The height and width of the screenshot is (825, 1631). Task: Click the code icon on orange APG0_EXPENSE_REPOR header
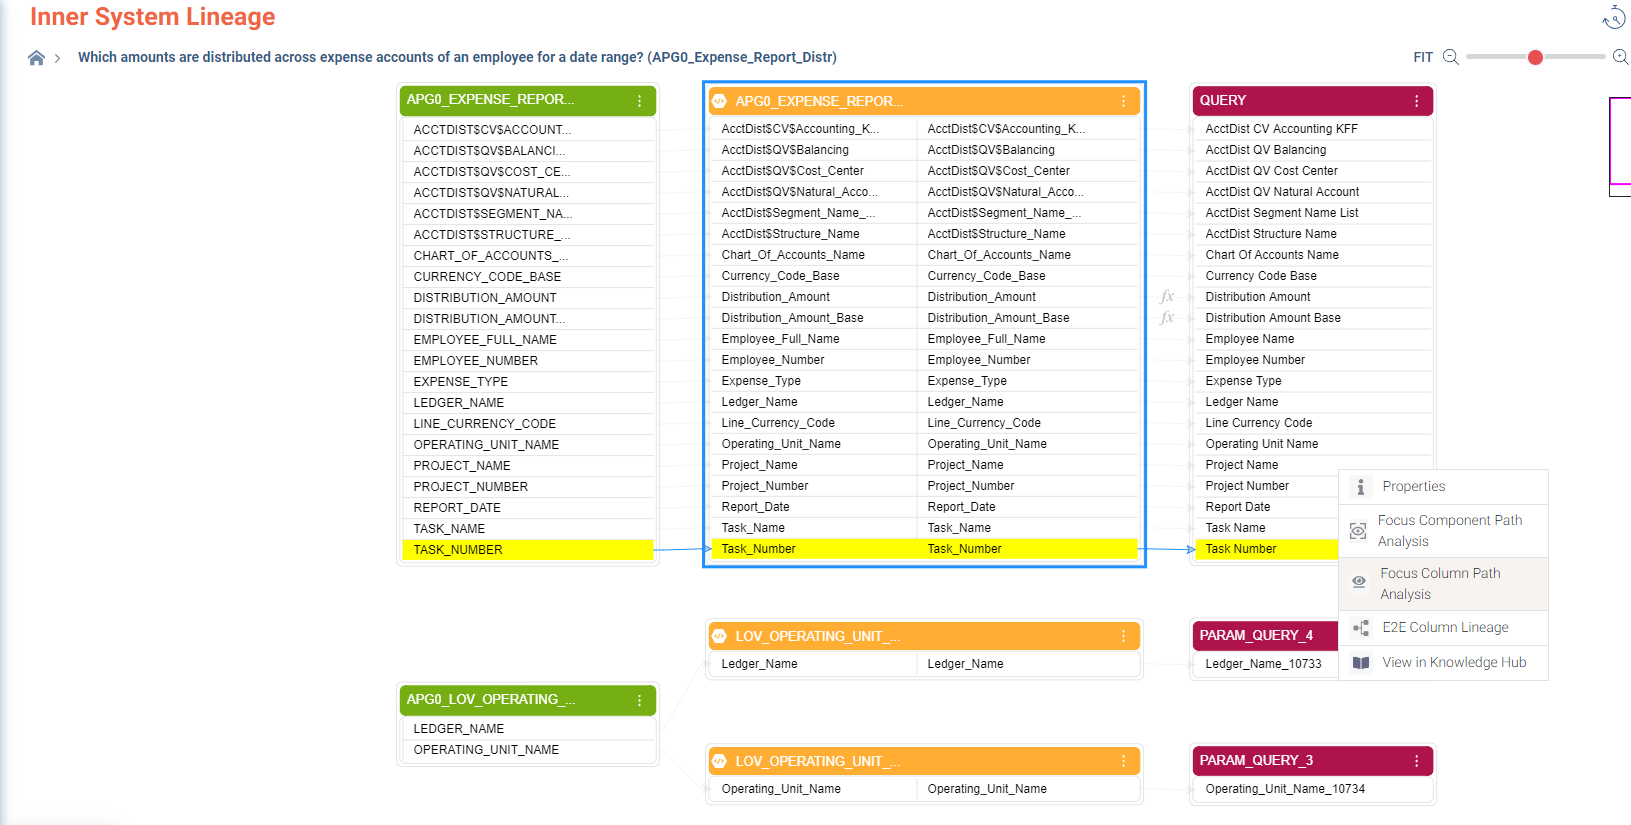(x=719, y=101)
